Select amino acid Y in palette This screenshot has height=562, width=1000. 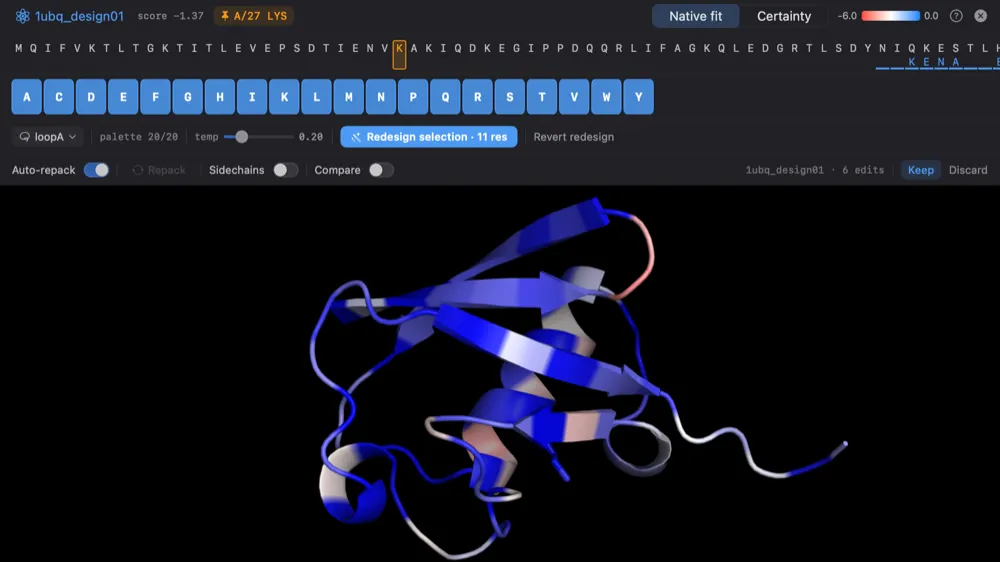coord(638,97)
